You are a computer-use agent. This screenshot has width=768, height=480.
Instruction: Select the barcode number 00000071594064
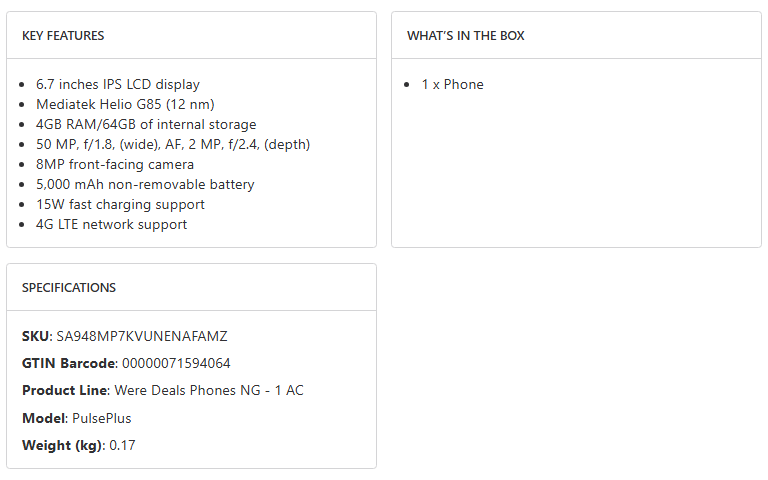pos(176,364)
